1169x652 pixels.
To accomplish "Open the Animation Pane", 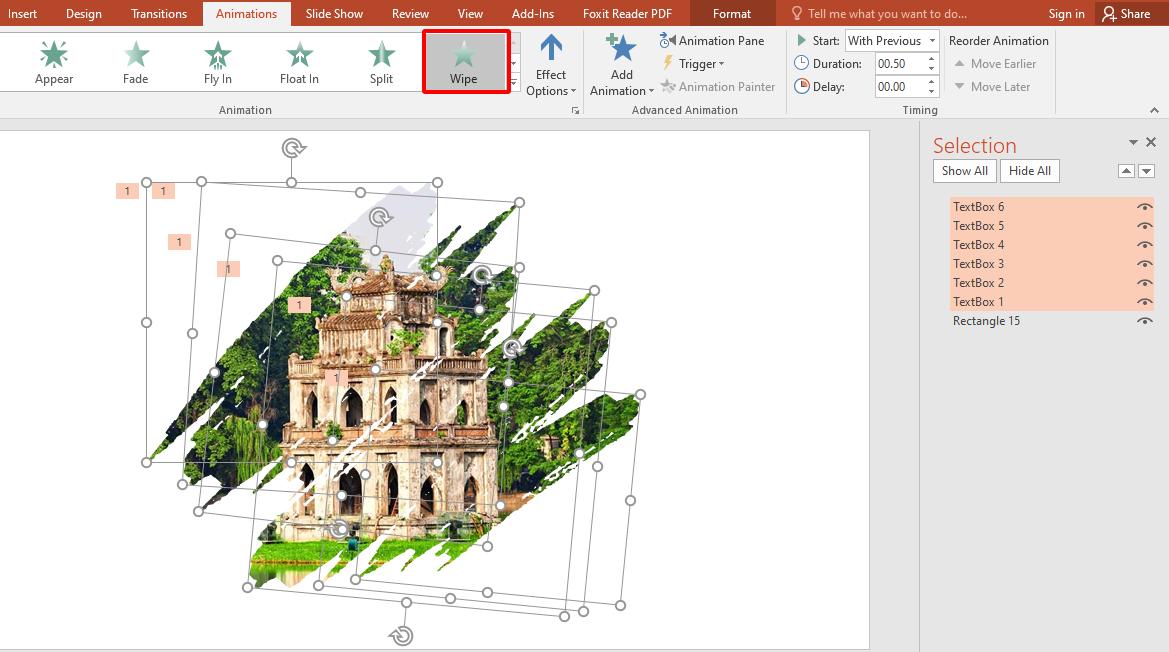I will click(x=712, y=40).
